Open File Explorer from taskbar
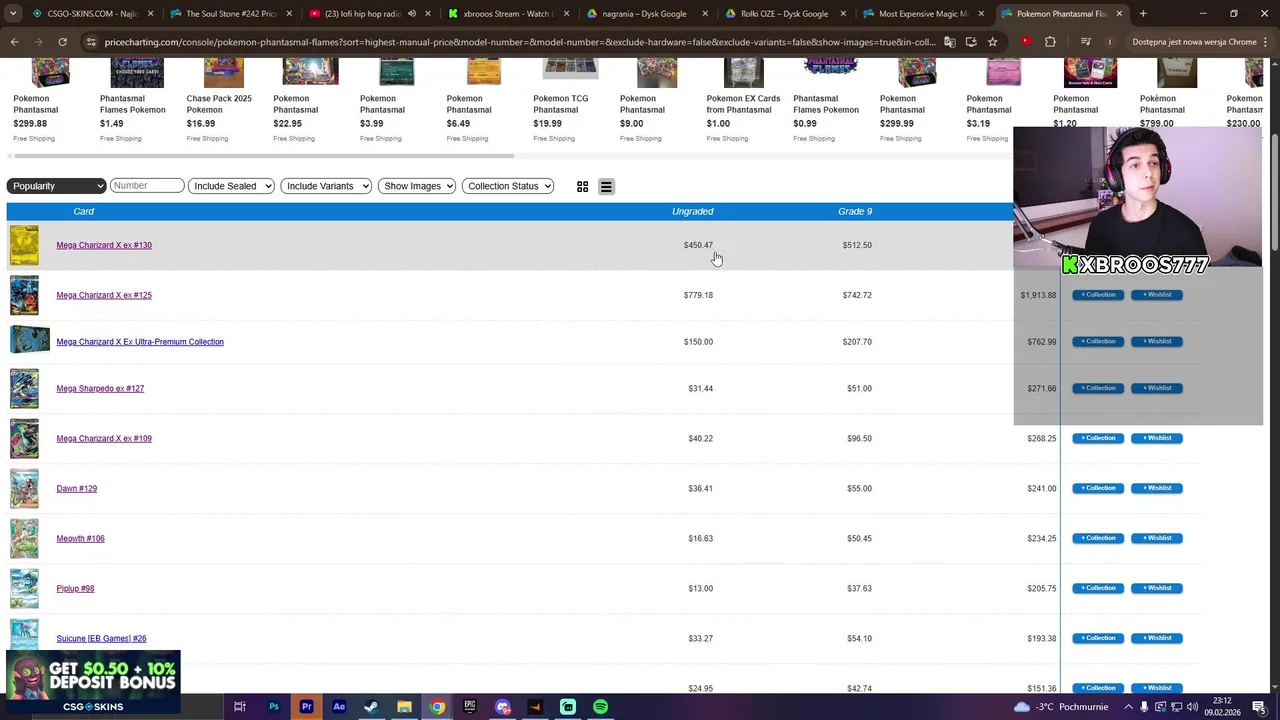 404,707
